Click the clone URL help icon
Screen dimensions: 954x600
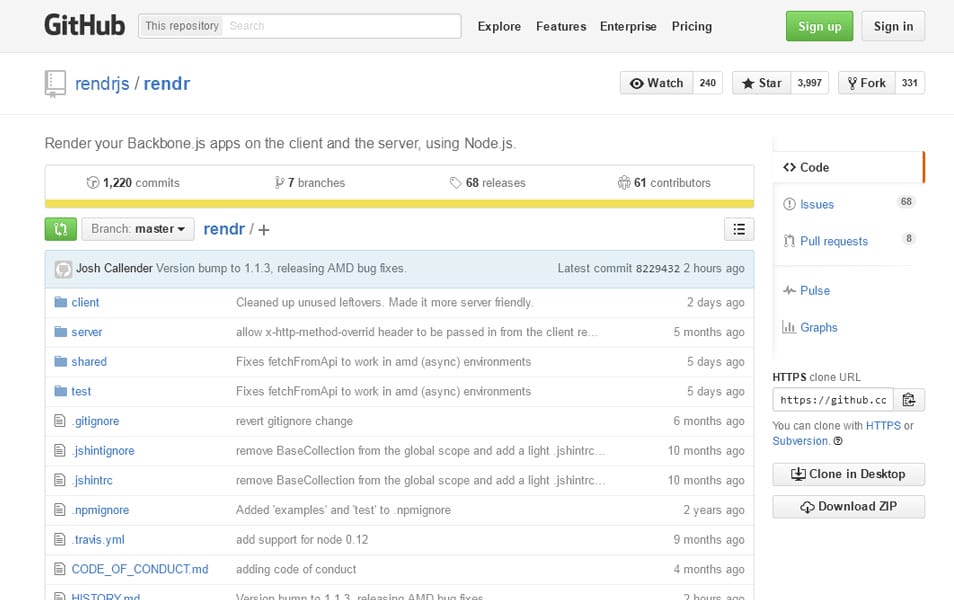838,441
